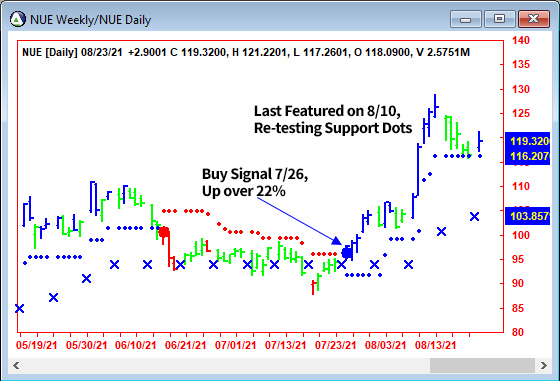This screenshot has height=381, width=560.
Task: Click the left scroll arrow of chart
Action: pos(16,365)
